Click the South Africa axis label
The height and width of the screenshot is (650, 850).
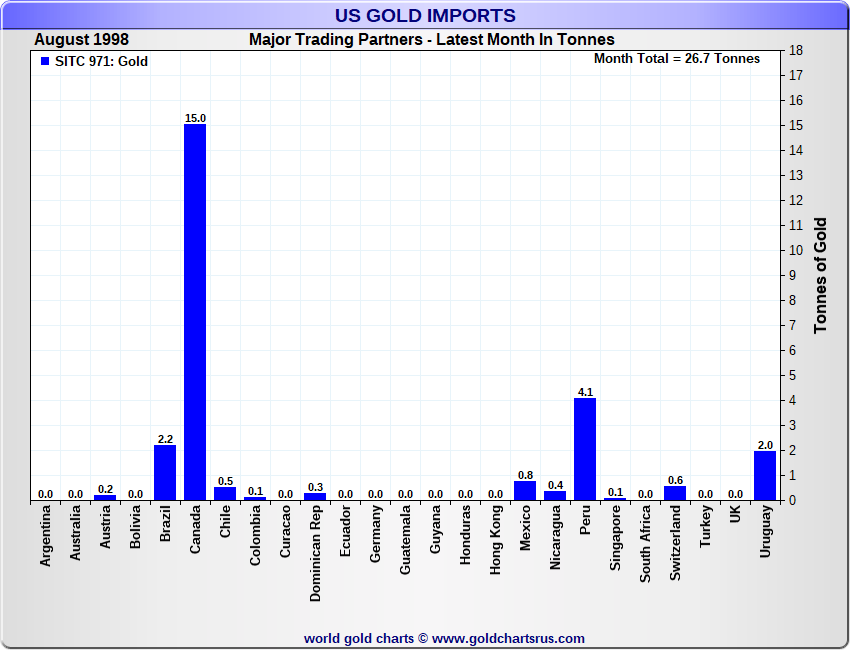click(646, 544)
